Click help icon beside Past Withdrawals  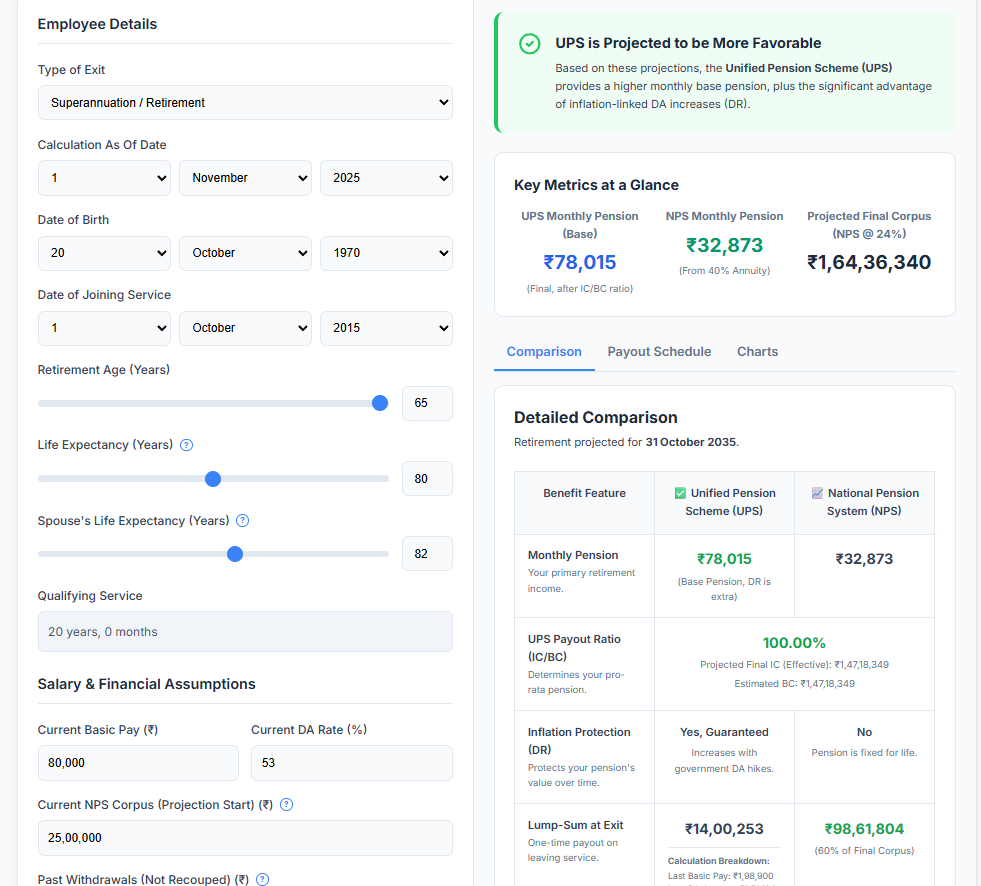pos(262,880)
